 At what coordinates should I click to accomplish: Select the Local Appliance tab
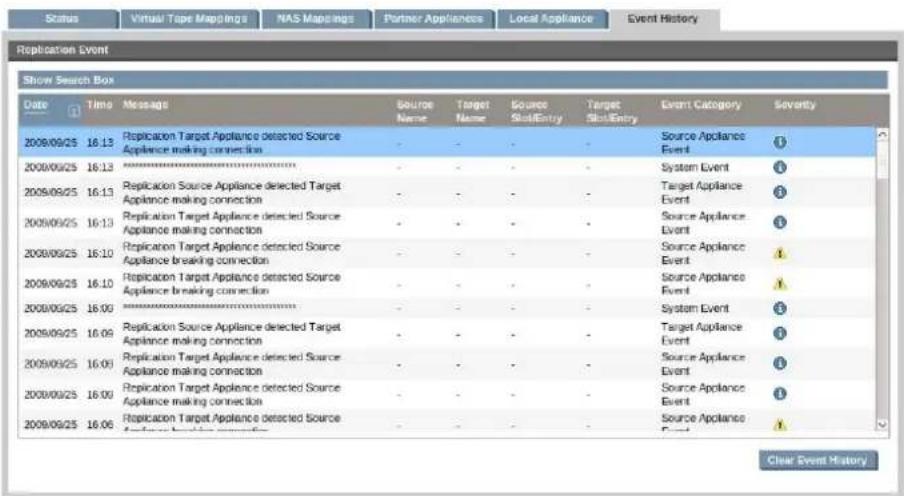(551, 19)
